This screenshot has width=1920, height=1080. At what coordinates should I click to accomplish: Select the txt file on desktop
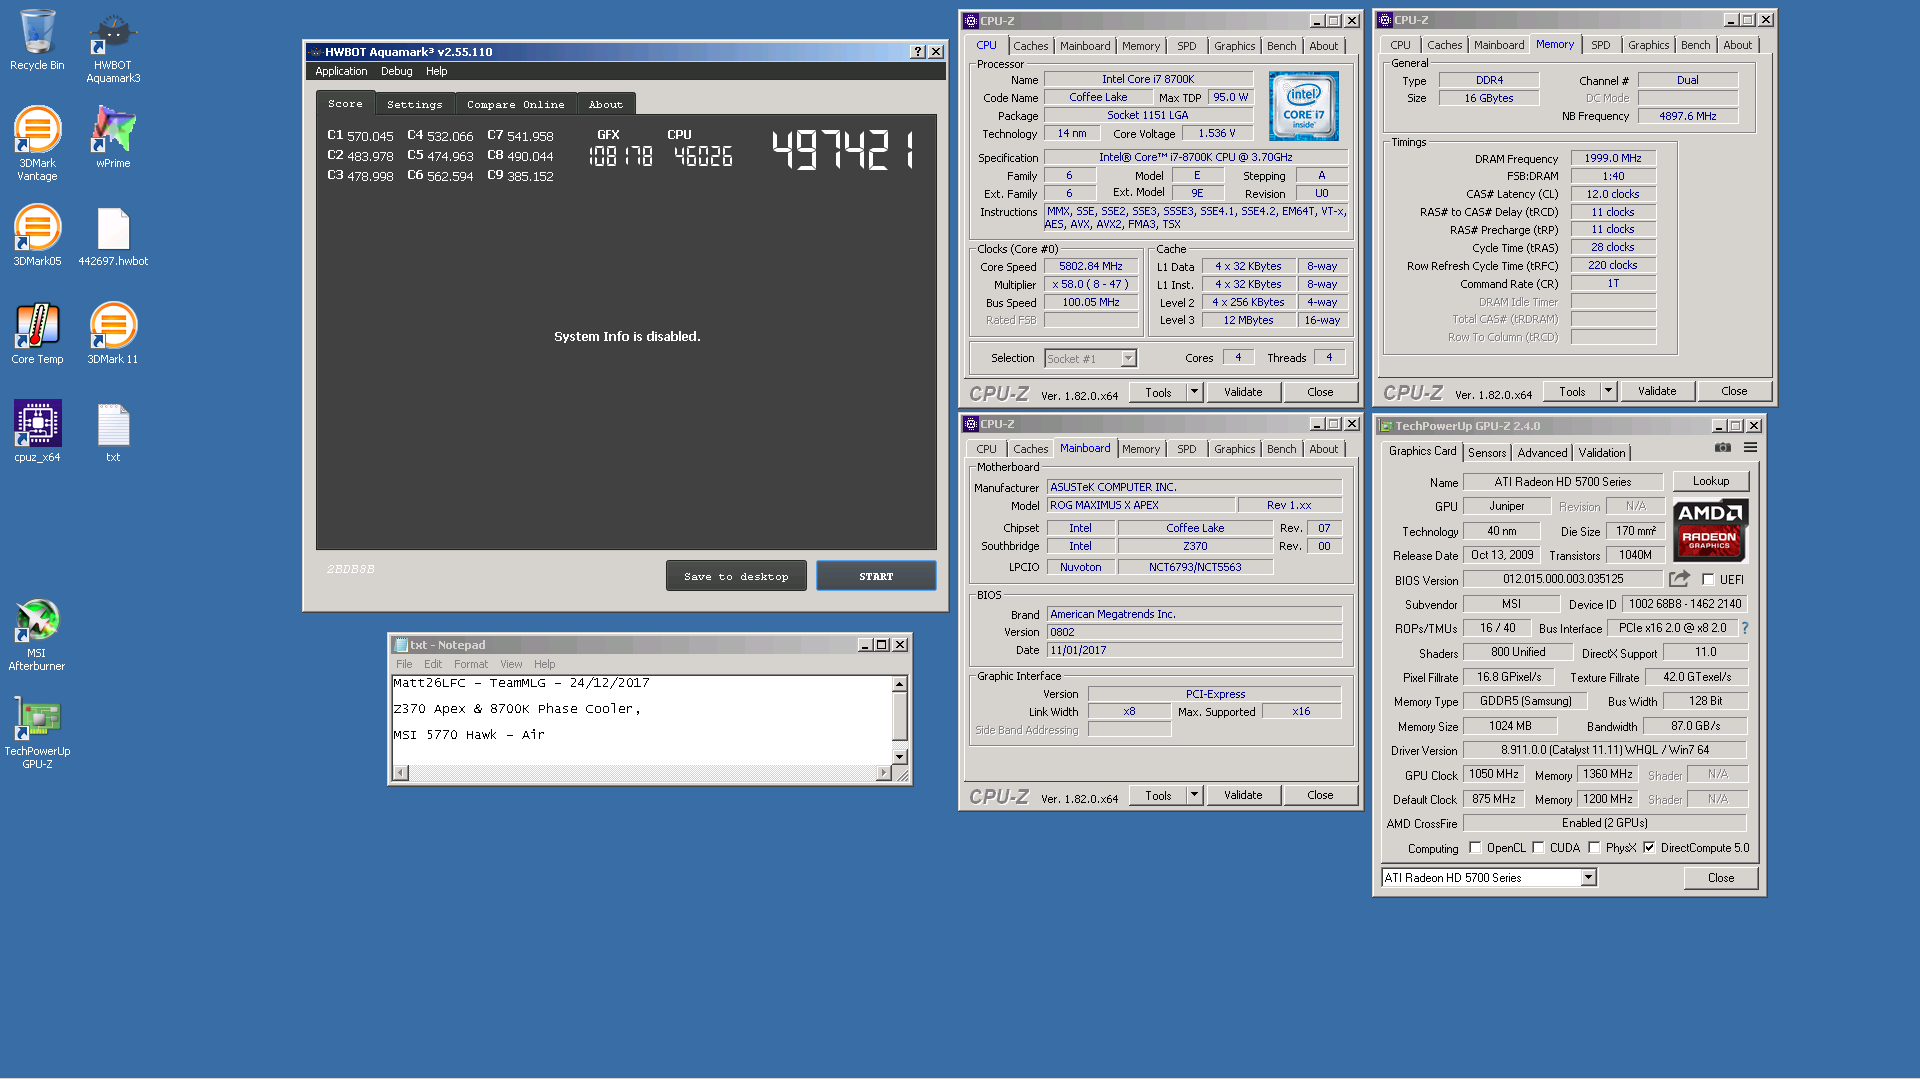click(x=113, y=432)
